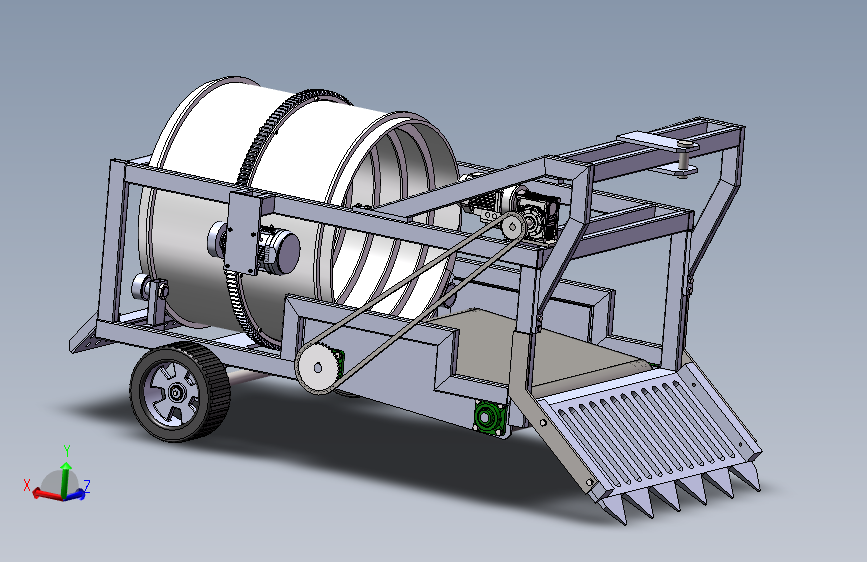Viewport: 867px width, 562px height.
Task: Select the flat conveyor plate behind the blade
Action: click(x=539, y=348)
